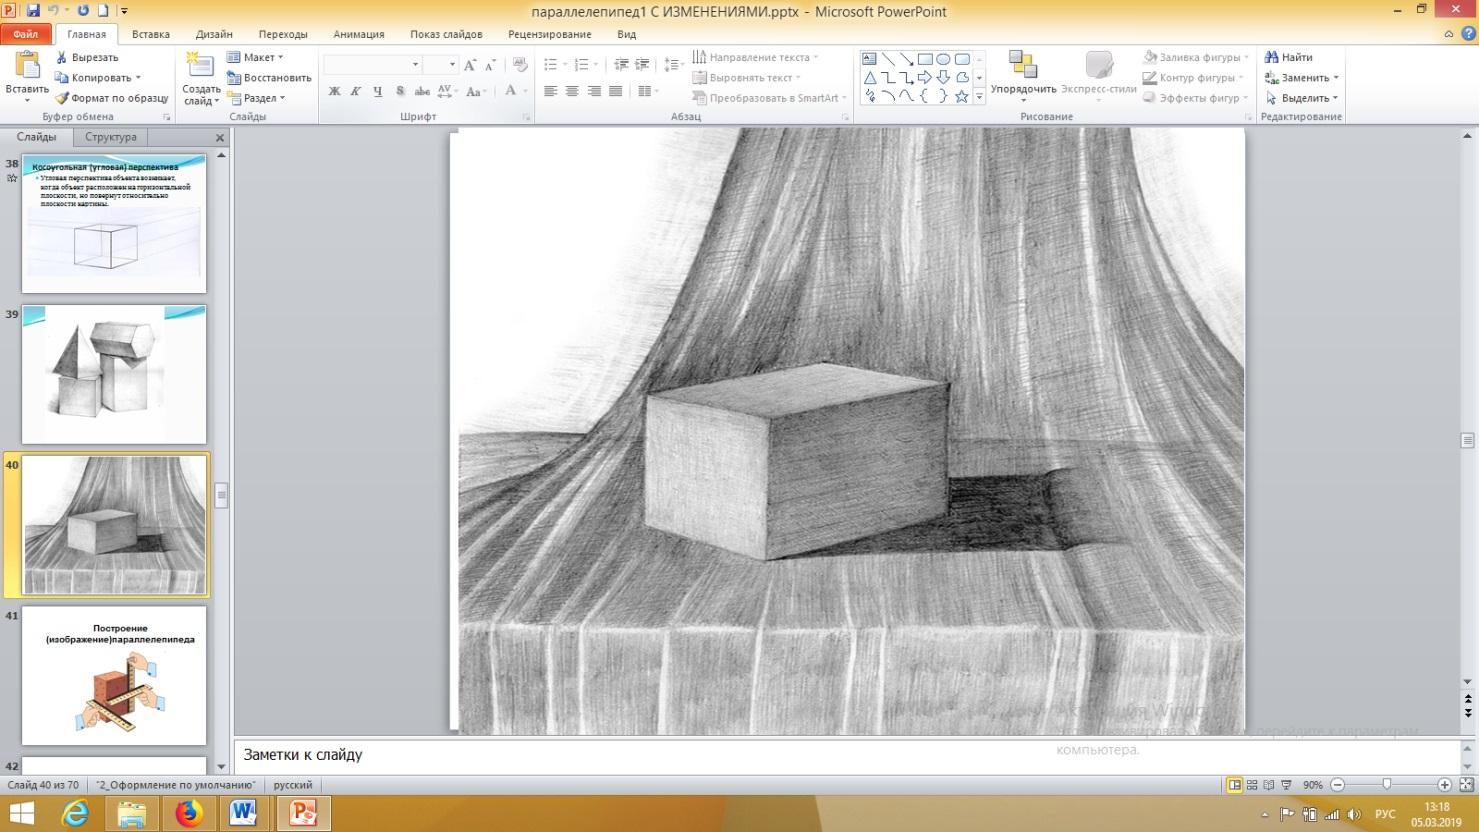Open Internet Explorer from the taskbar

pos(75,814)
